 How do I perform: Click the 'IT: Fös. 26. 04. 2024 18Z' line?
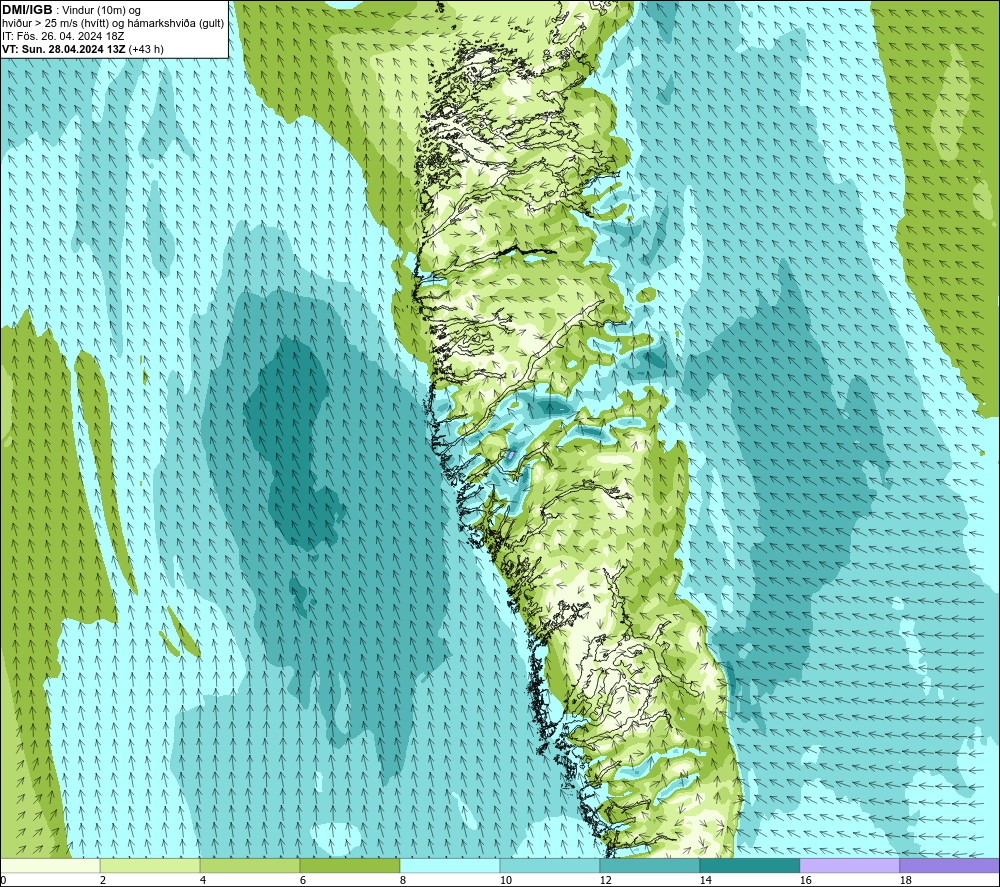pos(63,36)
